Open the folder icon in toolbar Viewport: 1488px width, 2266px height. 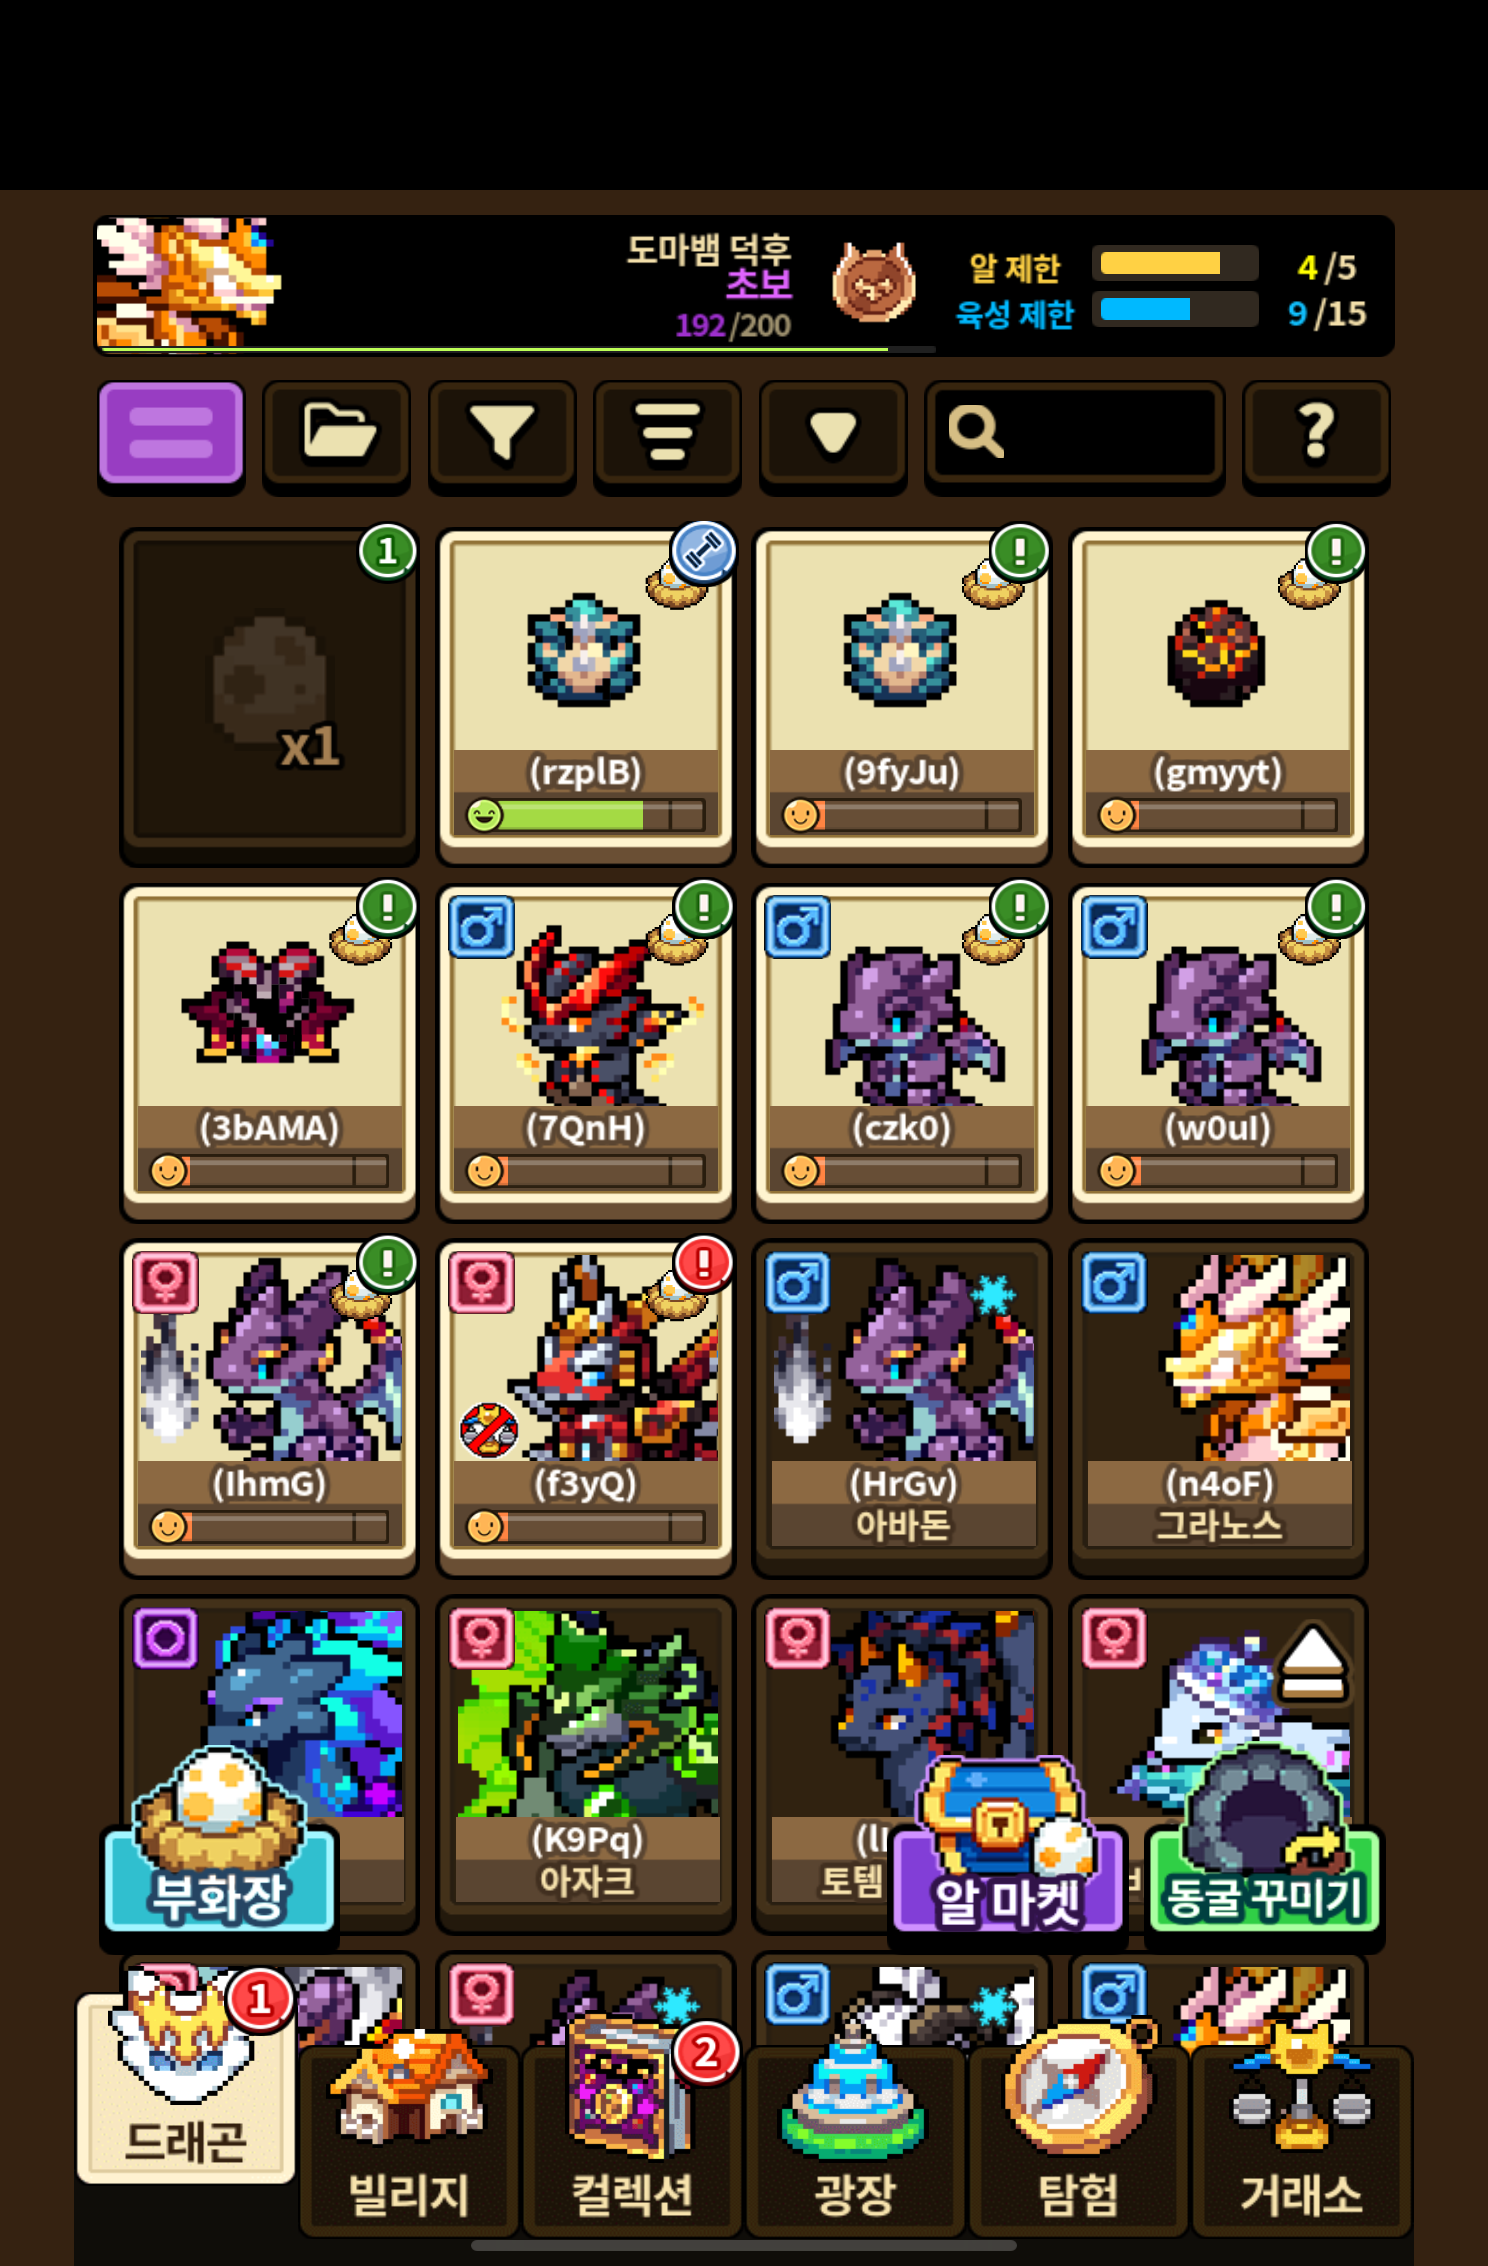point(337,434)
